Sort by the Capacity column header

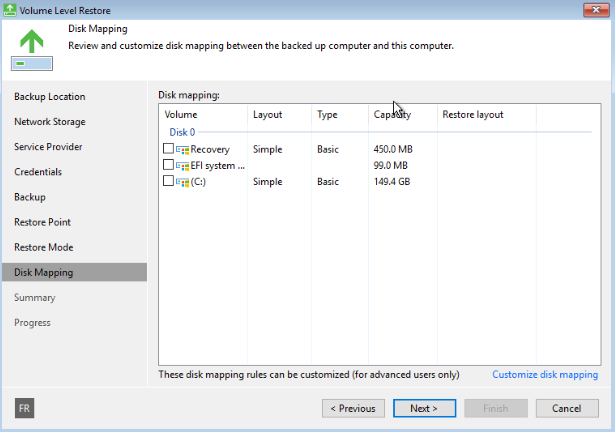point(403,115)
